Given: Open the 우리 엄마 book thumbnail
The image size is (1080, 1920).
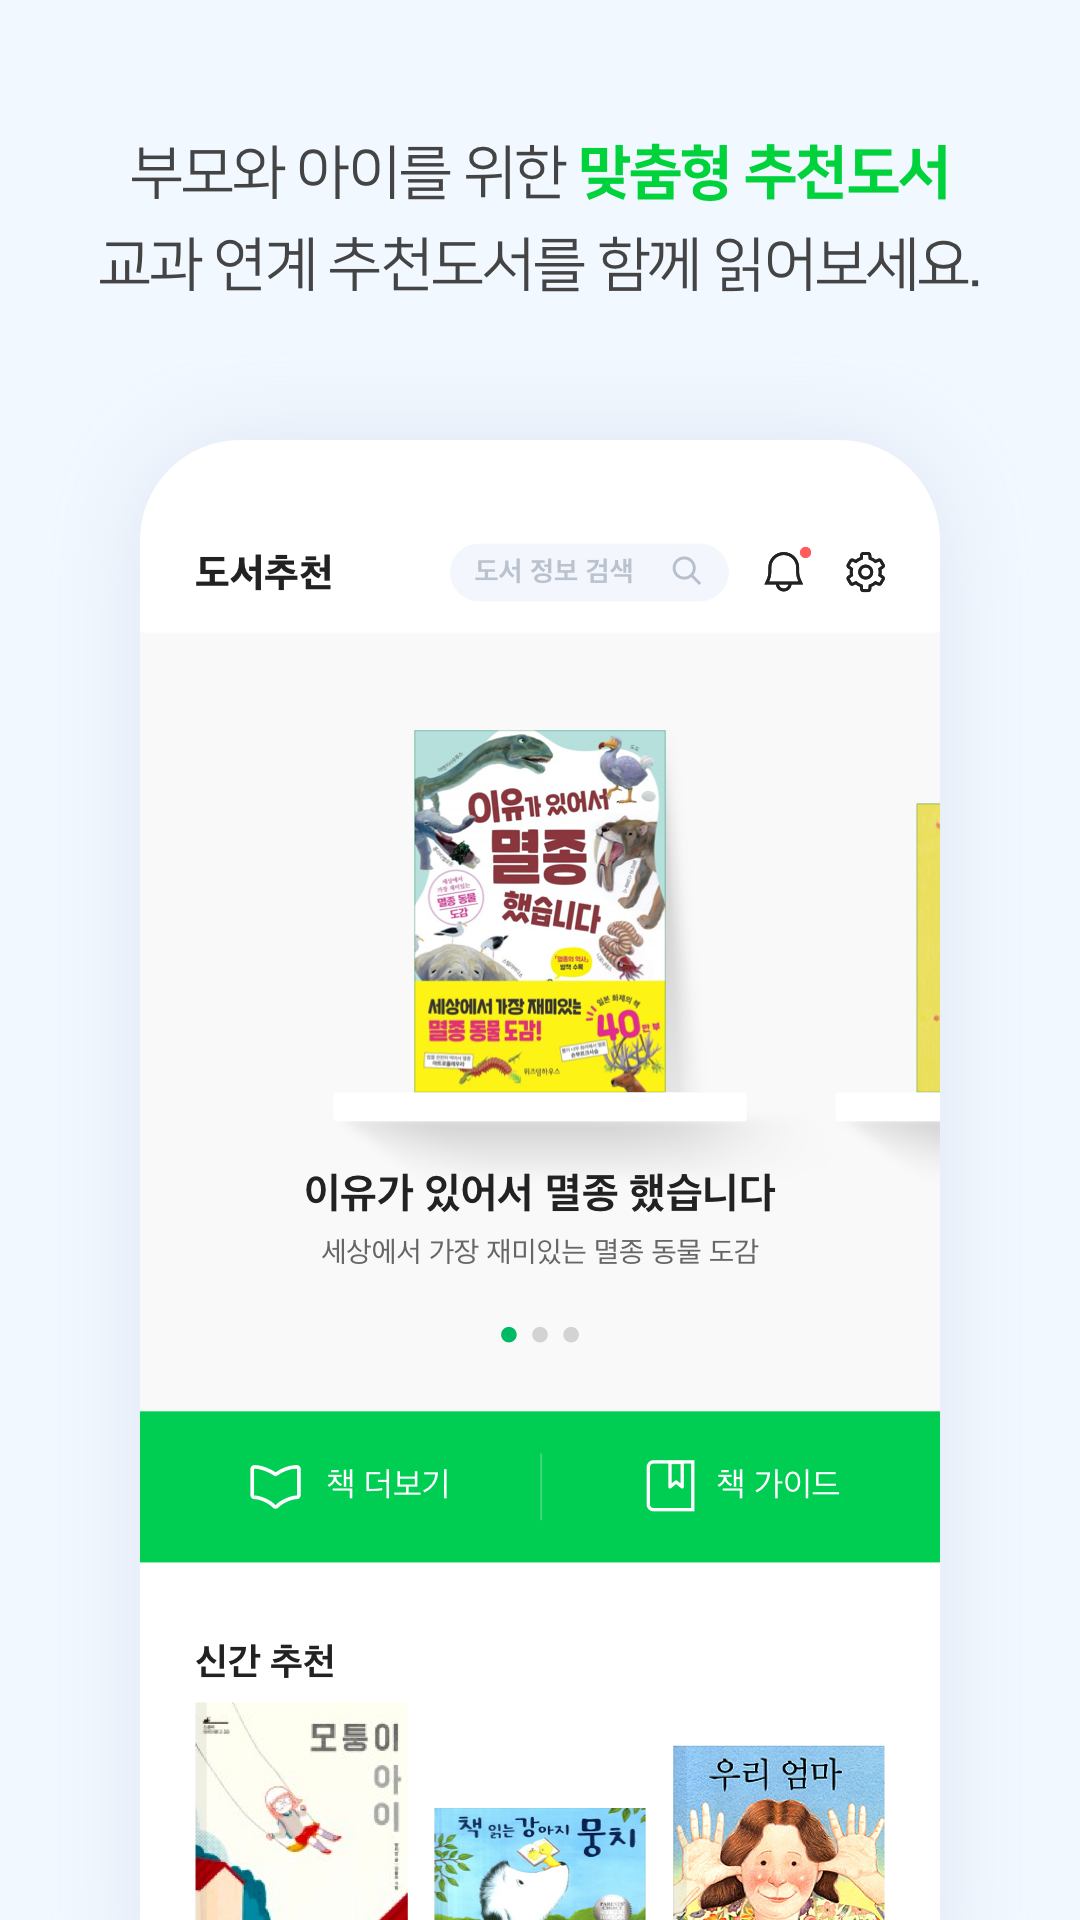Looking at the screenshot, I should pyautogui.click(x=779, y=1833).
